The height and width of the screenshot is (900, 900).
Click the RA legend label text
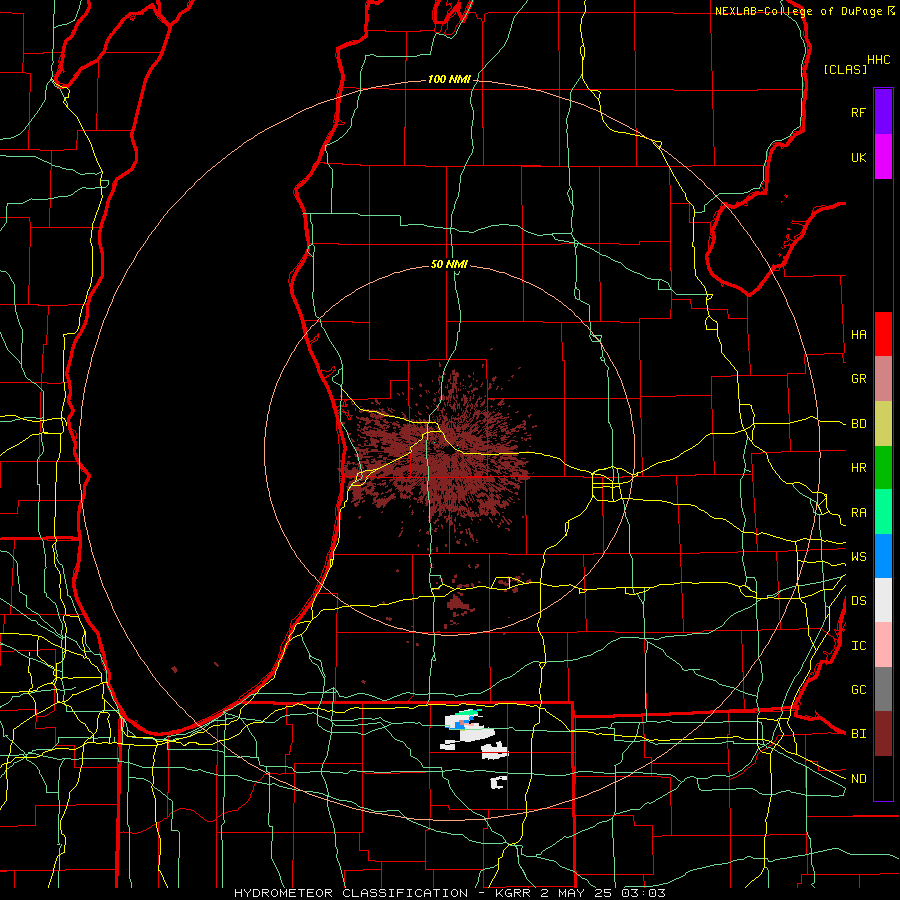[x=859, y=512]
